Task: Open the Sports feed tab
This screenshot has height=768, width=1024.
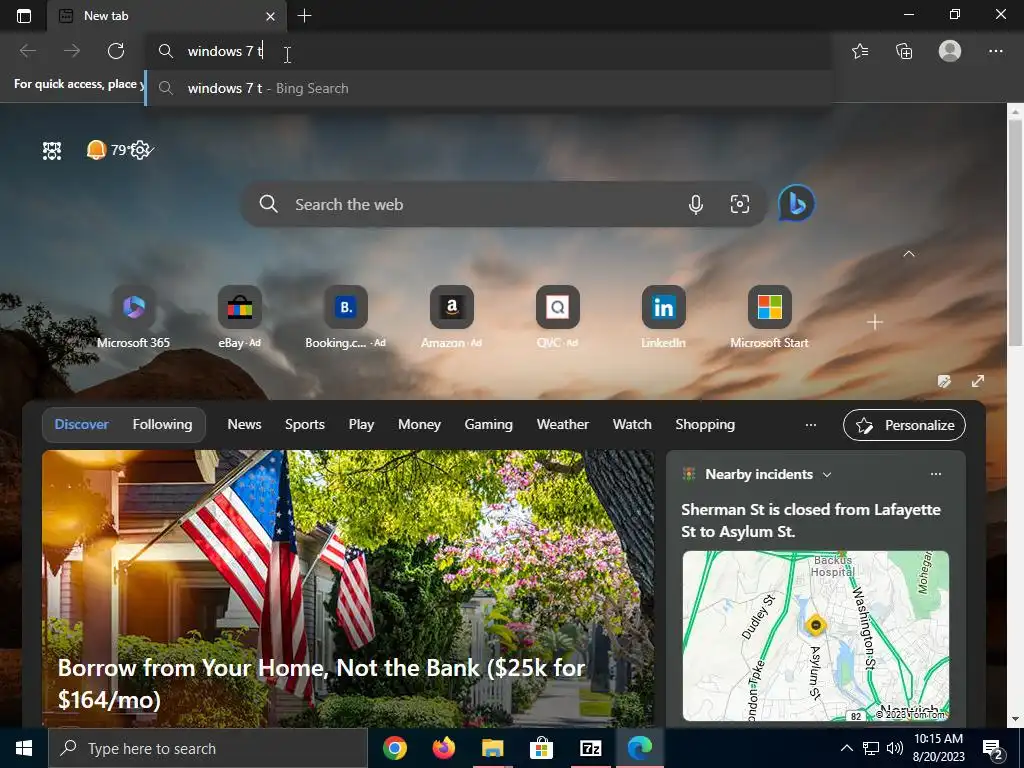Action: tap(304, 424)
